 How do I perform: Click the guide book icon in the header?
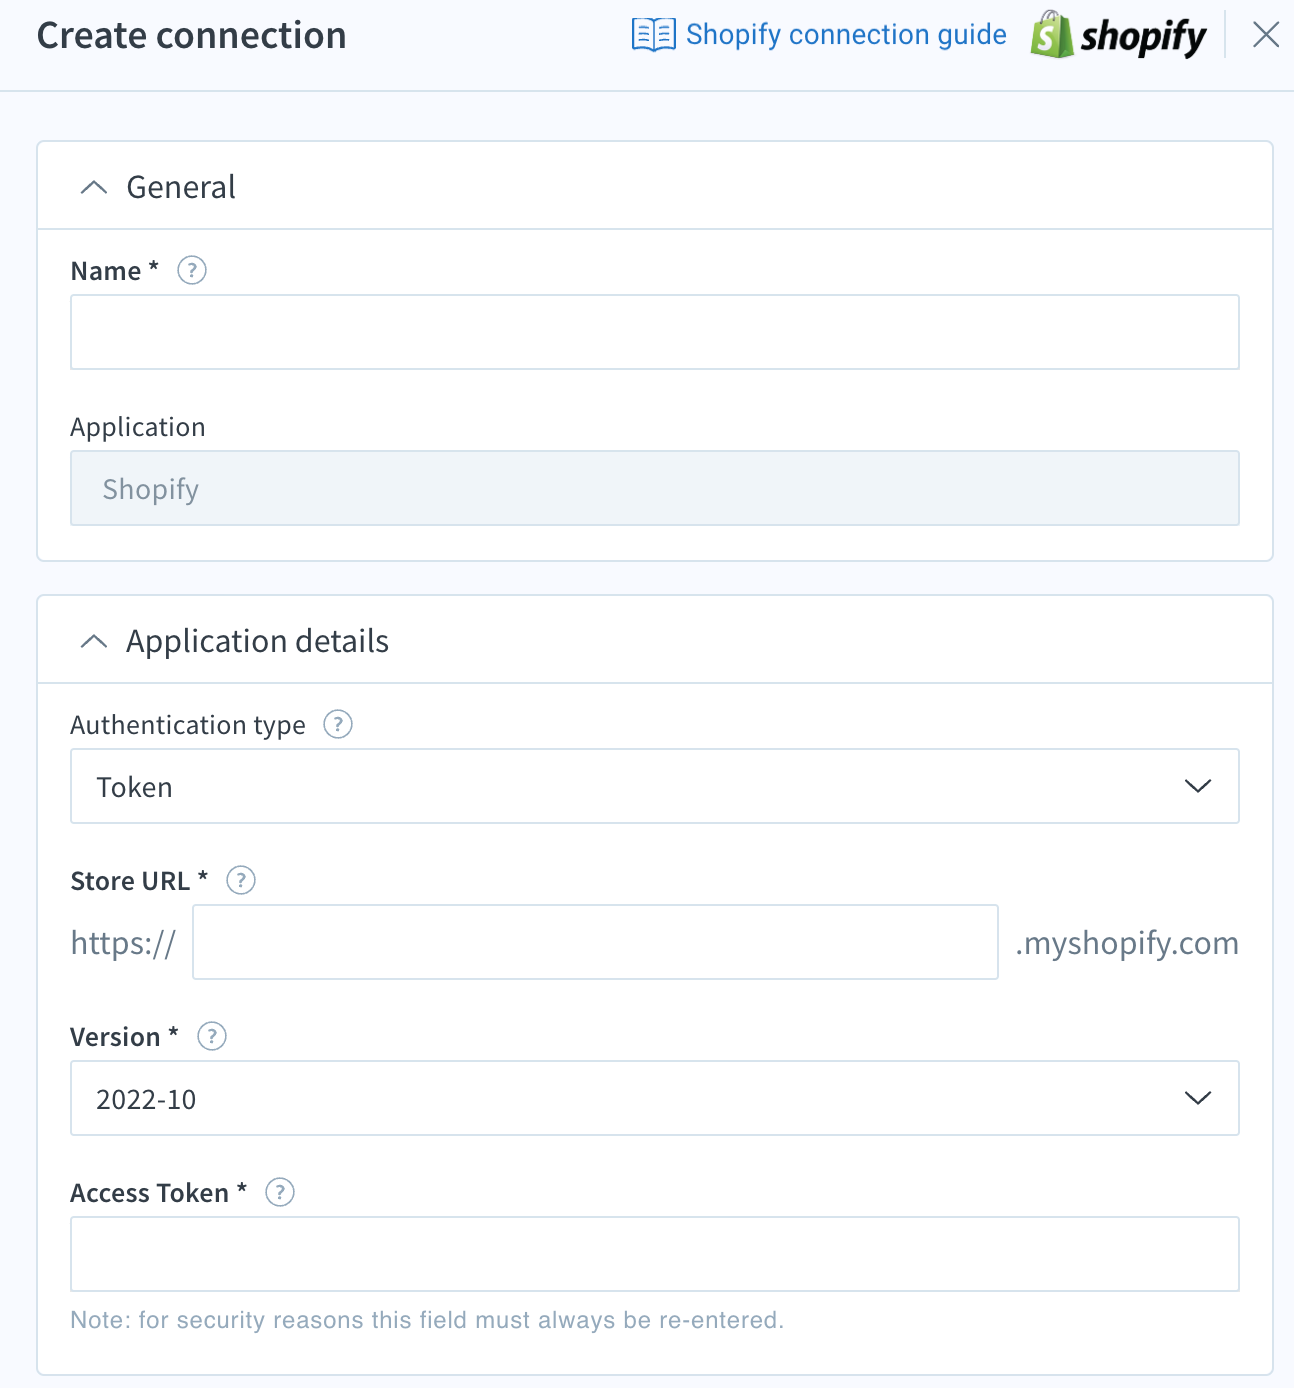pos(652,34)
